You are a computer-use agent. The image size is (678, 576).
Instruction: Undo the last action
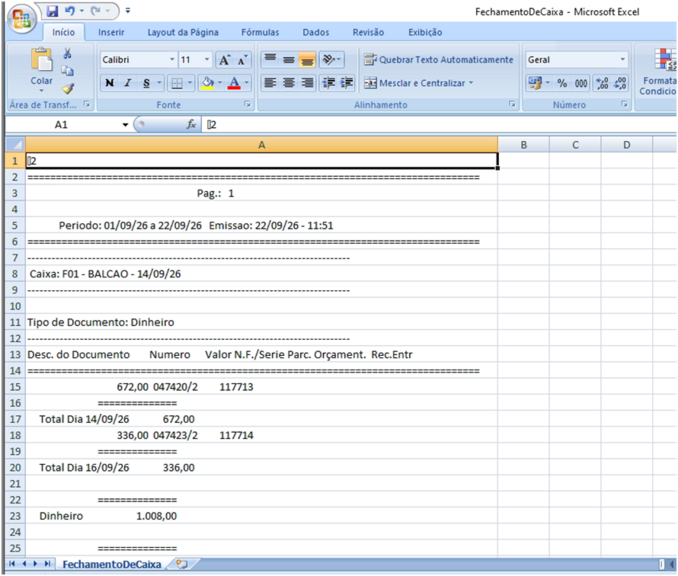(x=69, y=11)
